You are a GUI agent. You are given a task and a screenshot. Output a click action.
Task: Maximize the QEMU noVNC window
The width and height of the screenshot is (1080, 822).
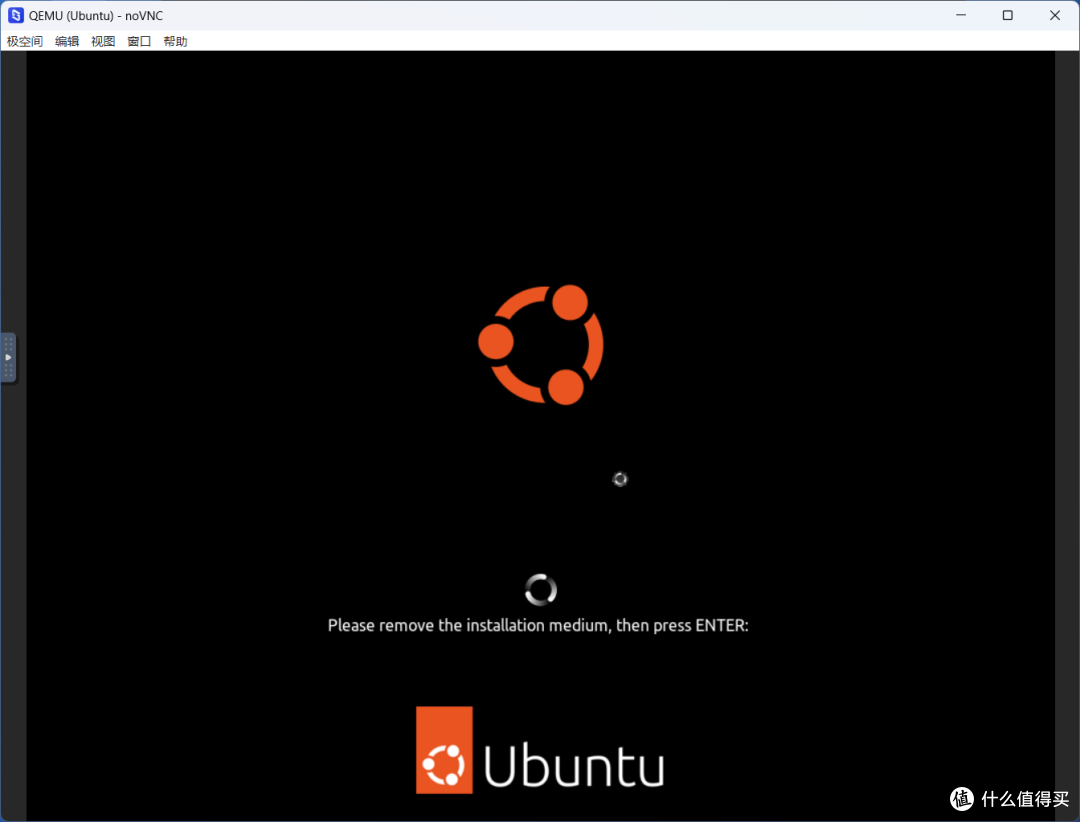tap(1008, 15)
